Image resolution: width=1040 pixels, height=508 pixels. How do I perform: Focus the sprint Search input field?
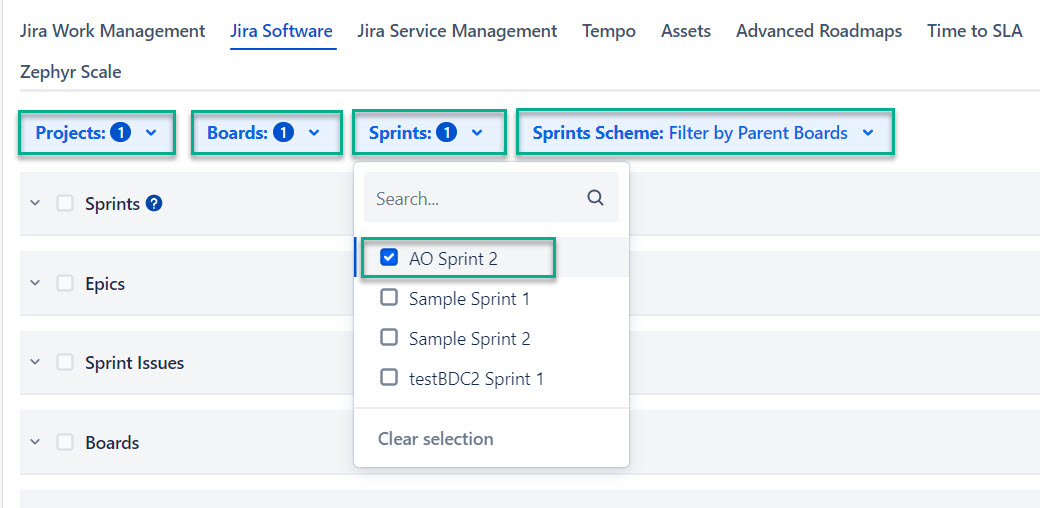[x=475, y=198]
